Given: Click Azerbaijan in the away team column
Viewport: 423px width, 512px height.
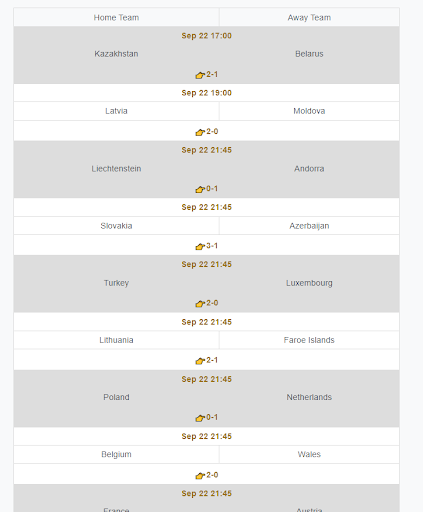Looking at the screenshot, I should (309, 226).
